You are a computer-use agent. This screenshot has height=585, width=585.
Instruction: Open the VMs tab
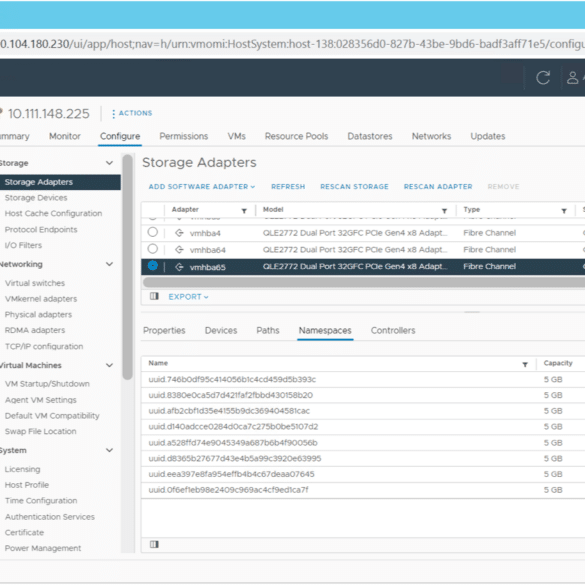[237, 136]
